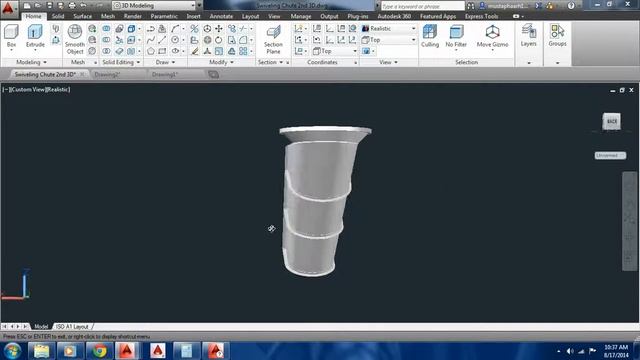The image size is (640, 360).
Task: Switch to the Surface ribbon tab
Action: (82, 16)
